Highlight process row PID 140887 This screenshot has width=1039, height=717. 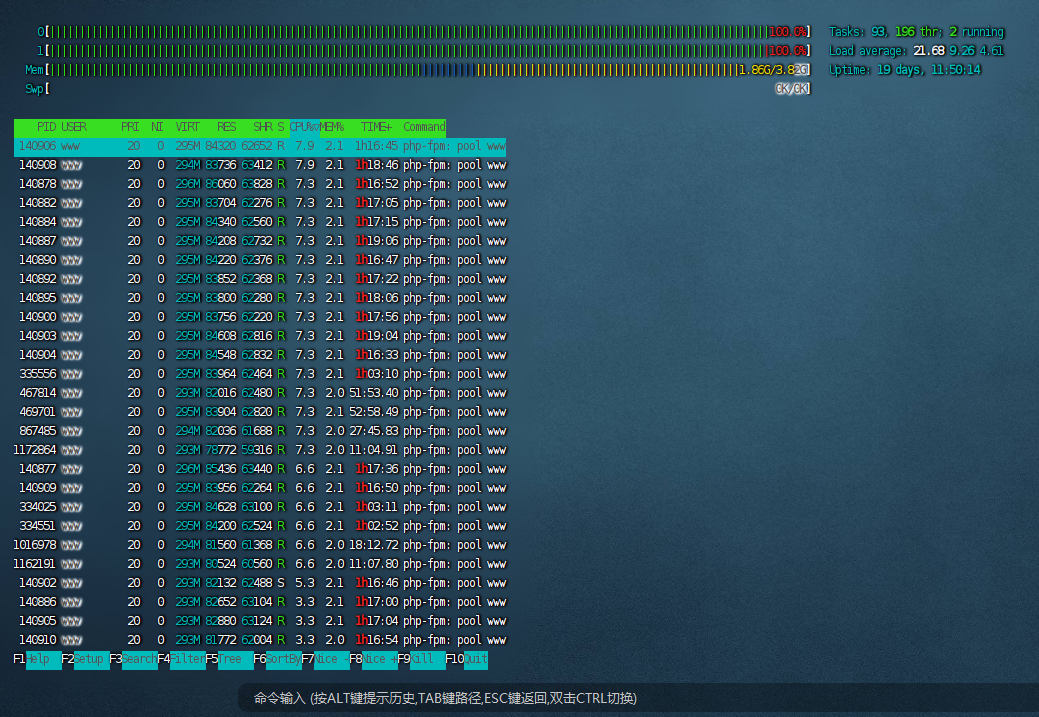click(x=260, y=241)
